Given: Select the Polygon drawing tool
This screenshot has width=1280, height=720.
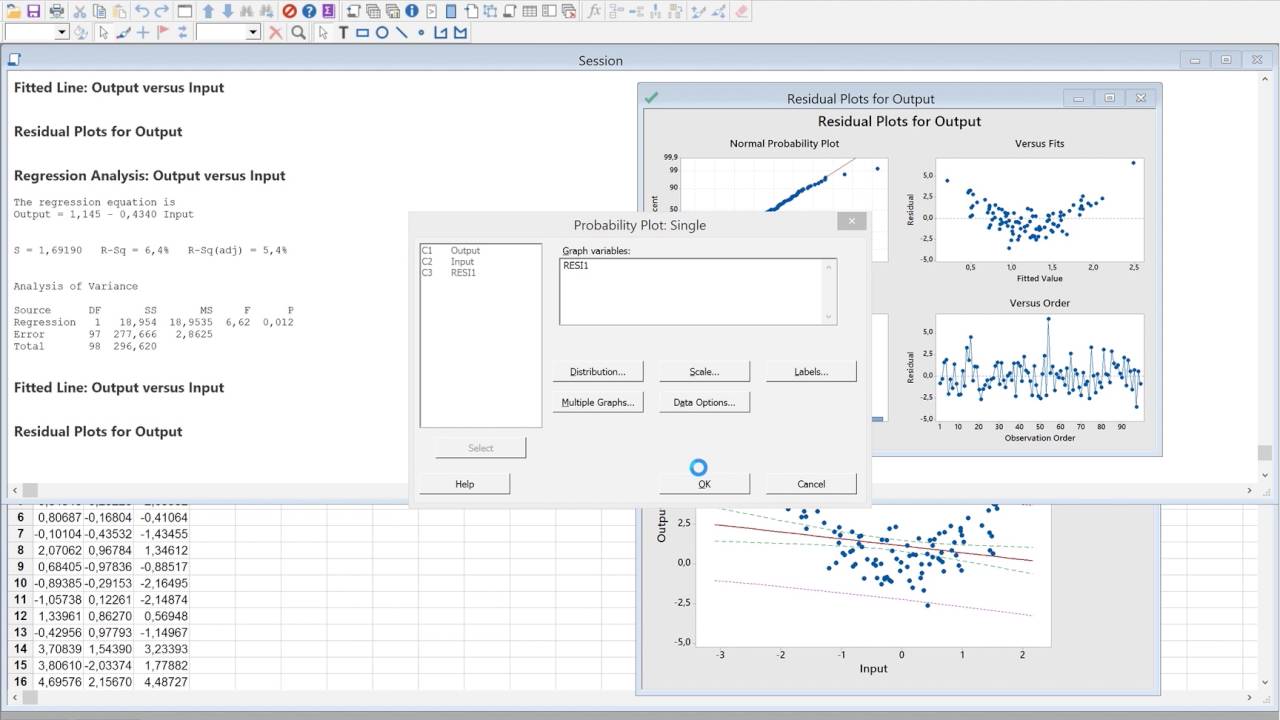Looking at the screenshot, I should click(460, 32).
